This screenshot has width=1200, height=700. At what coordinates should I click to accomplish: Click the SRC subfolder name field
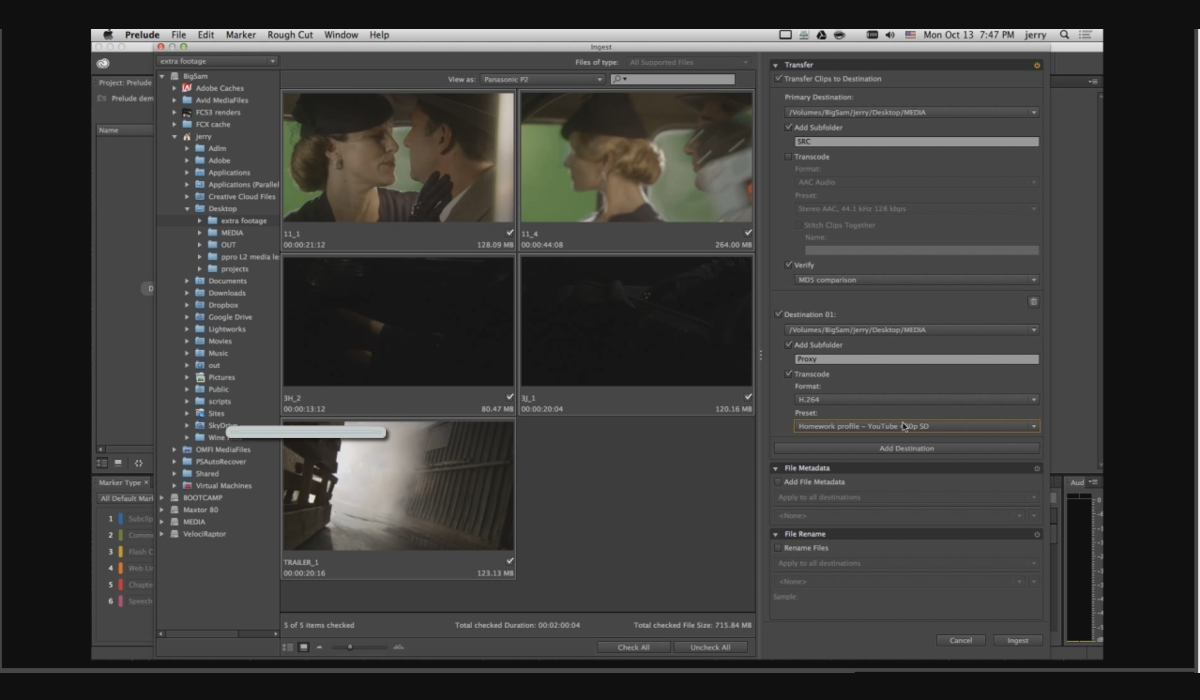coord(916,142)
